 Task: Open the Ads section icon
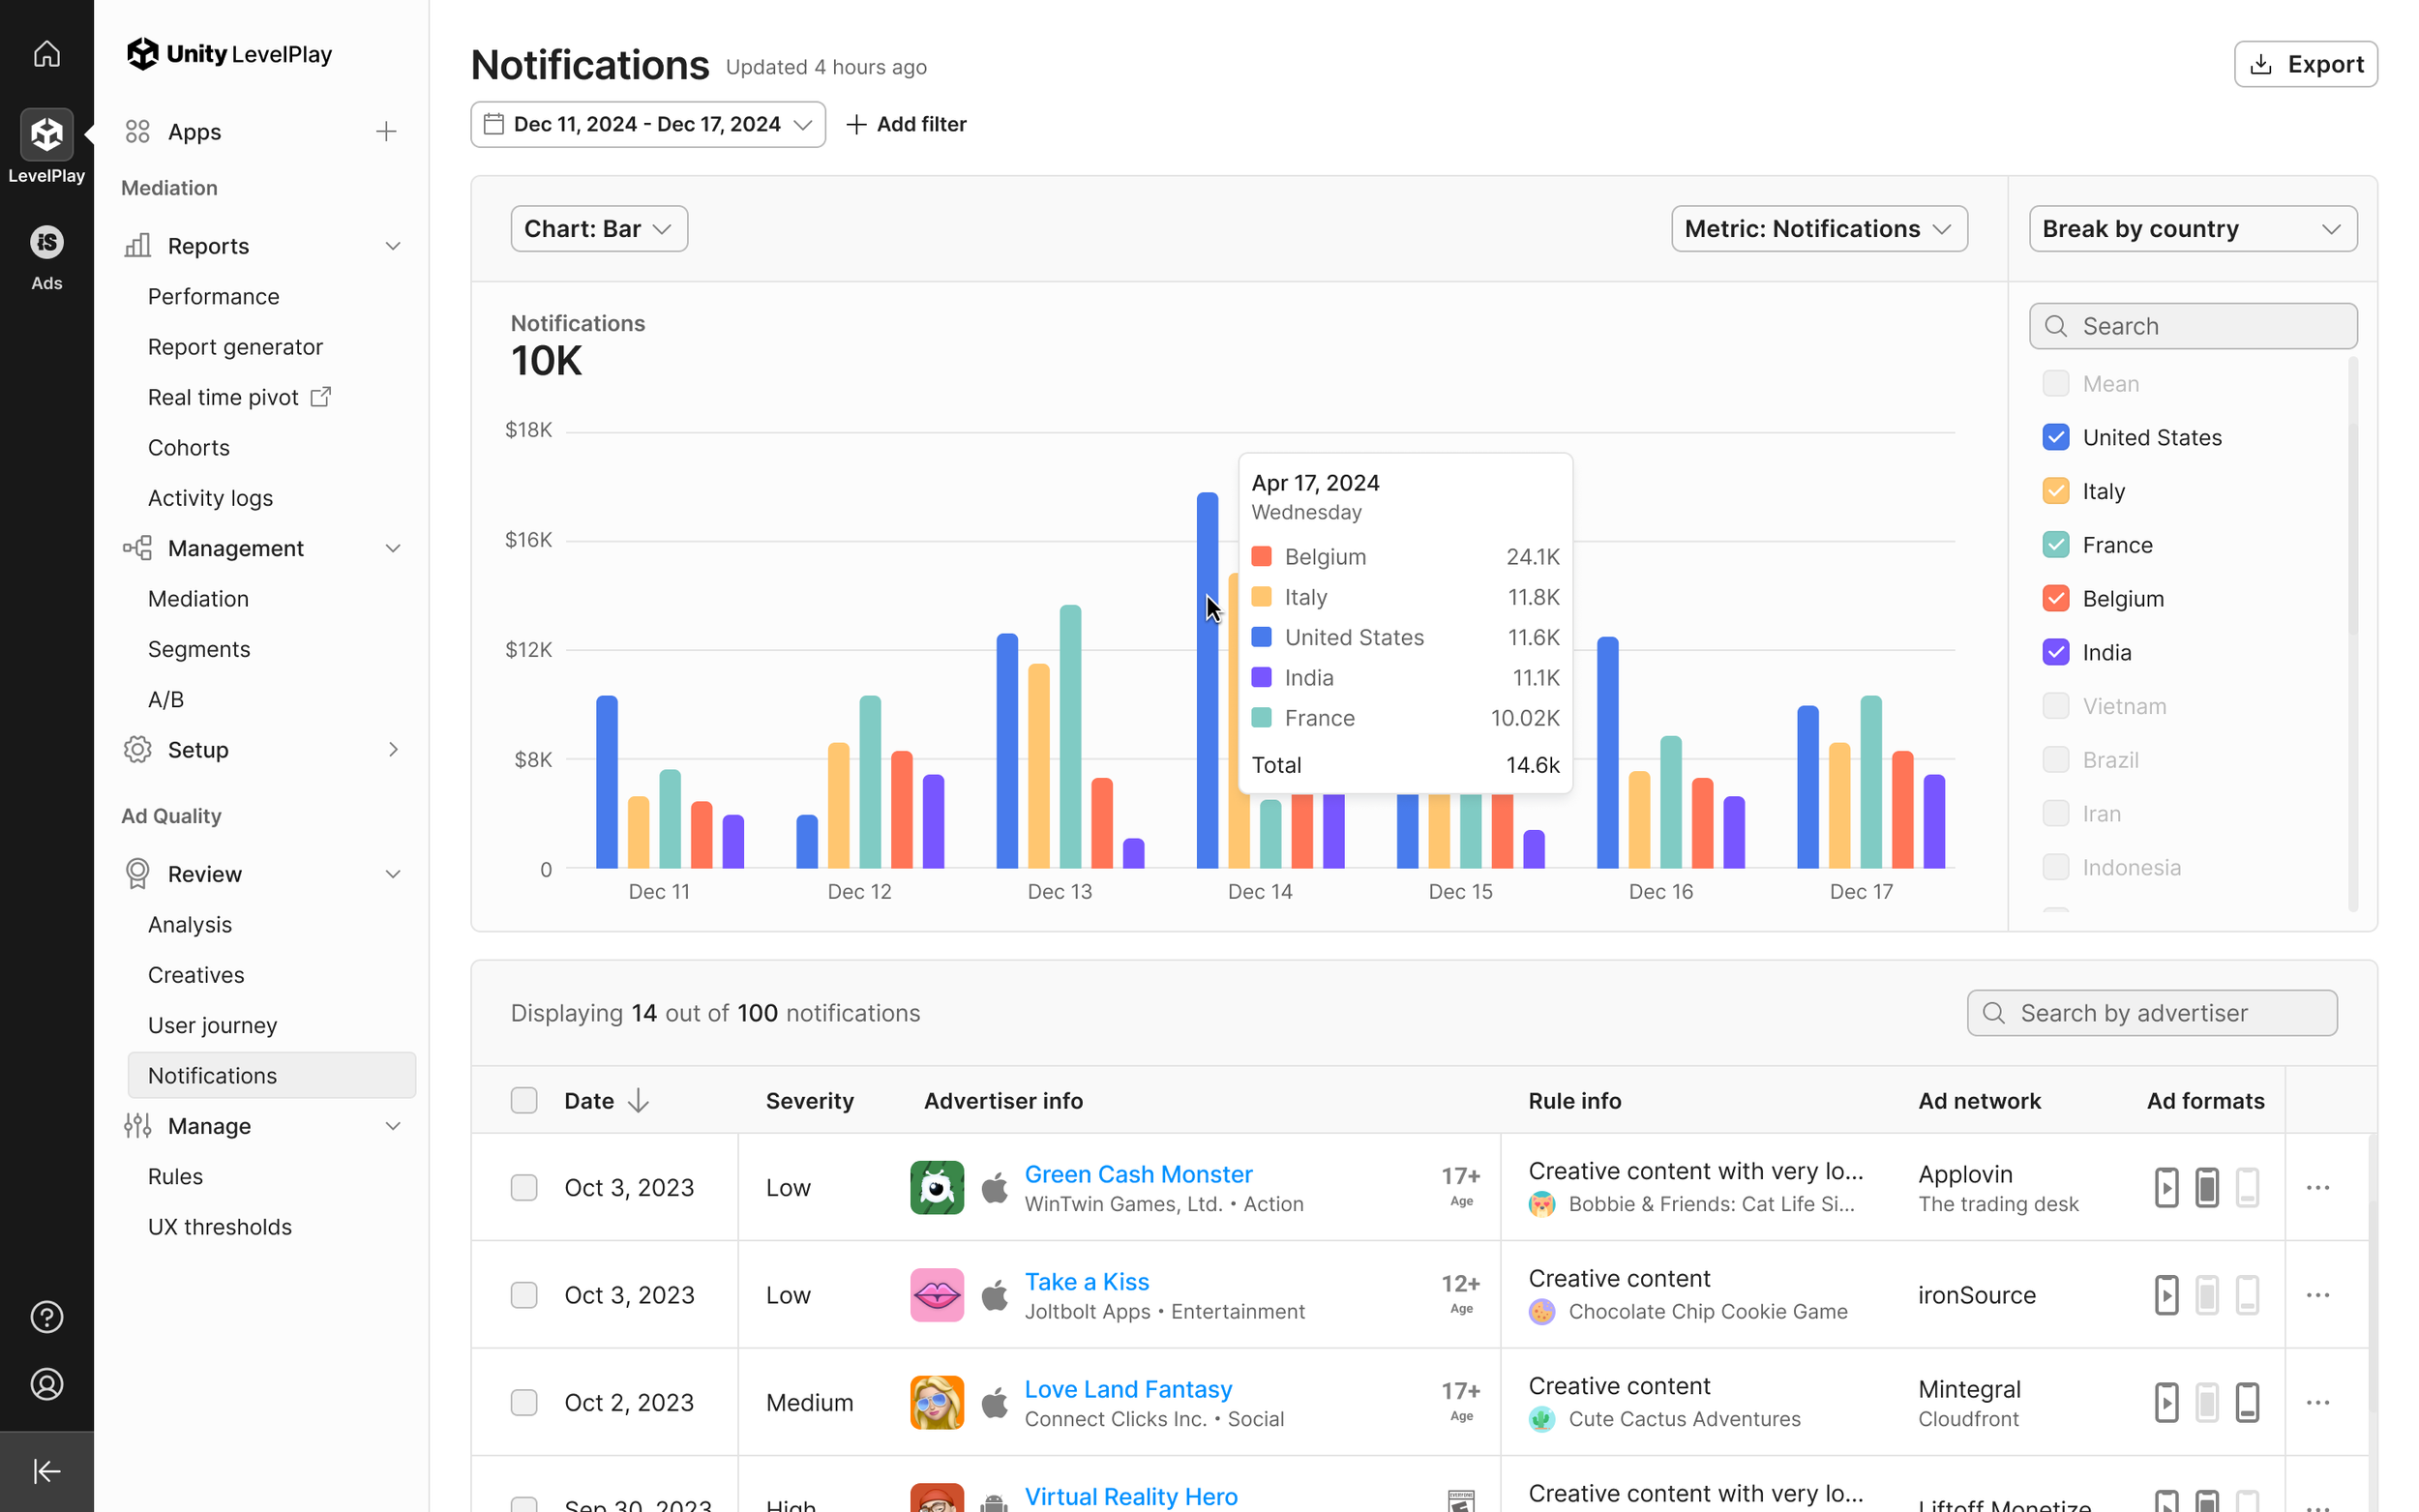click(x=46, y=243)
